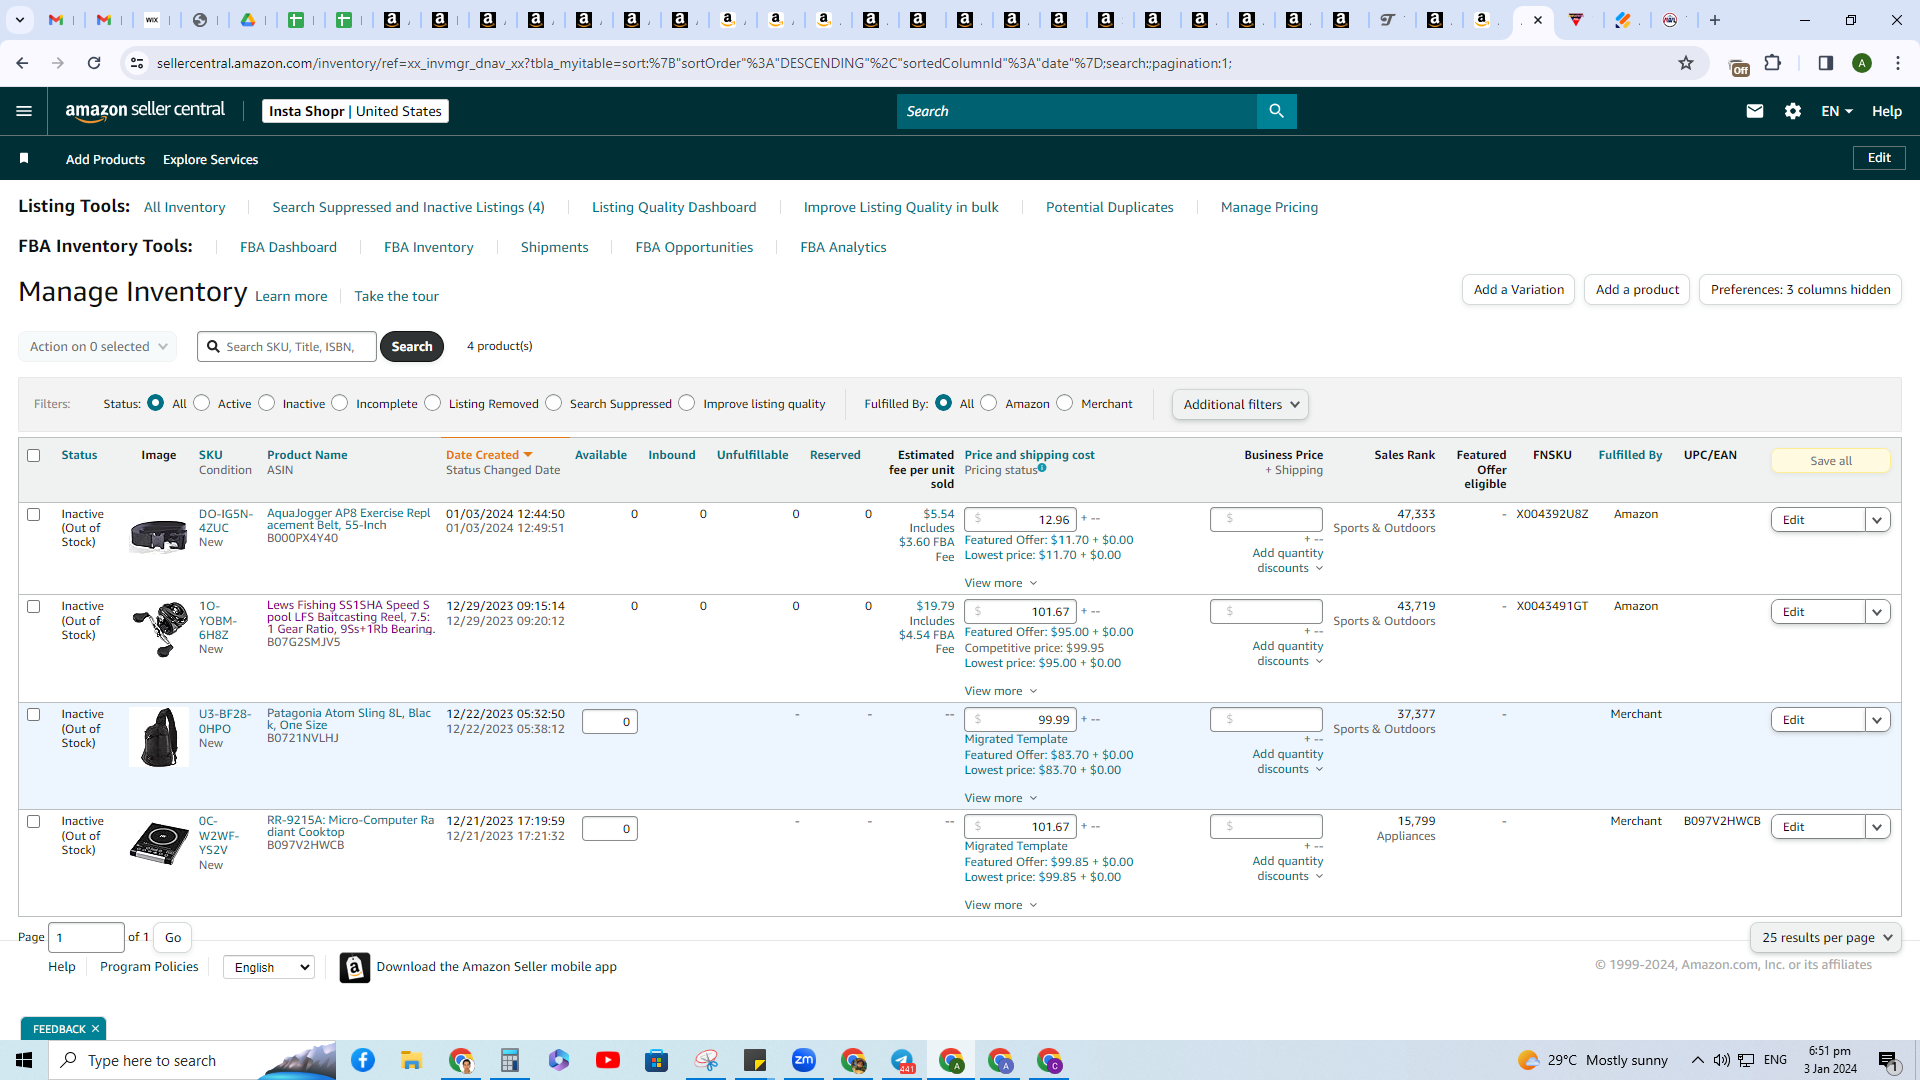
Task: Click the Search SKU, Title, ISBN field
Action: point(287,347)
